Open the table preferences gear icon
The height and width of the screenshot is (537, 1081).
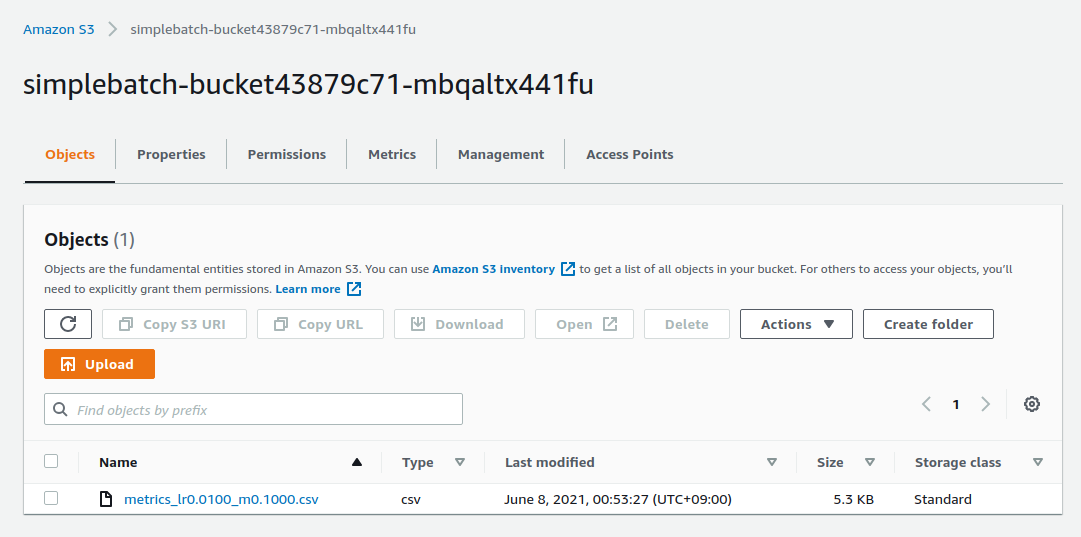(x=1032, y=404)
